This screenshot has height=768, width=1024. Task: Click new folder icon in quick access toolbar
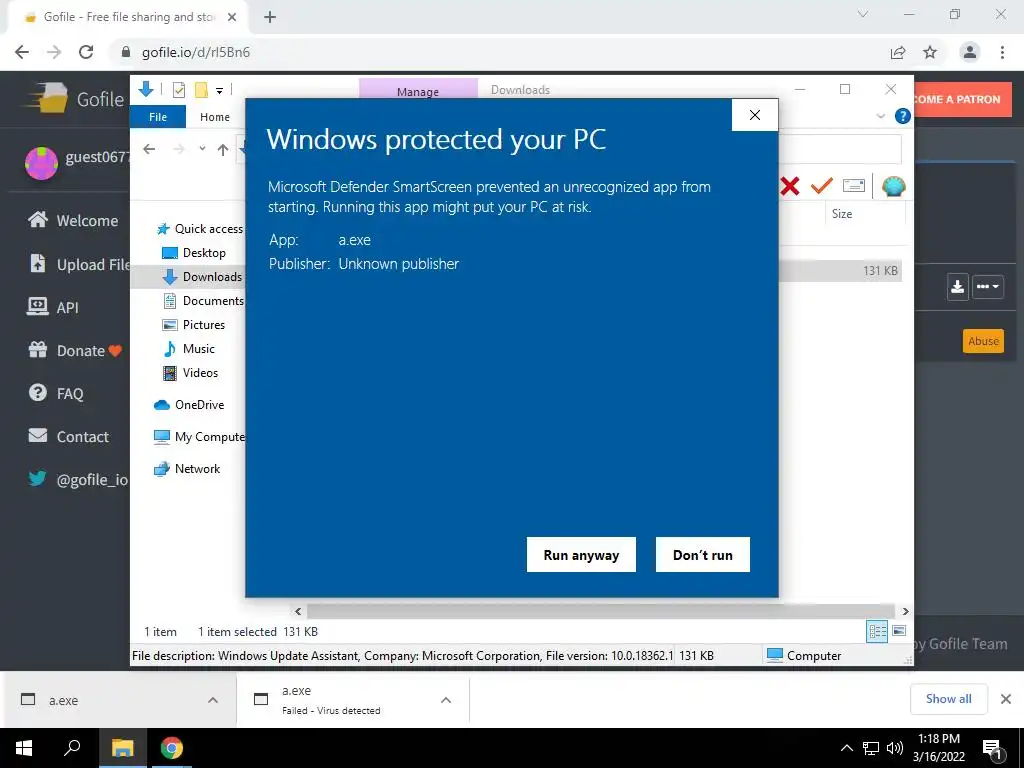201,90
